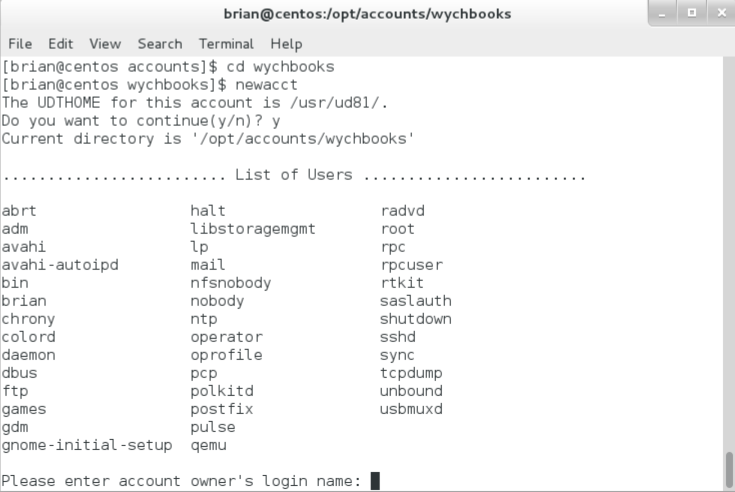The image size is (735, 492).
Task: Open the Help menu
Action: click(286, 44)
